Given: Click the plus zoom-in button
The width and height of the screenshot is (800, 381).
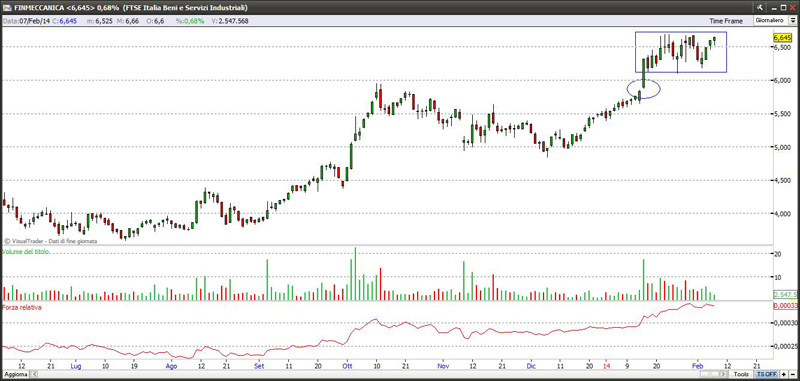Looking at the screenshot, I should pyautogui.click(x=784, y=374).
